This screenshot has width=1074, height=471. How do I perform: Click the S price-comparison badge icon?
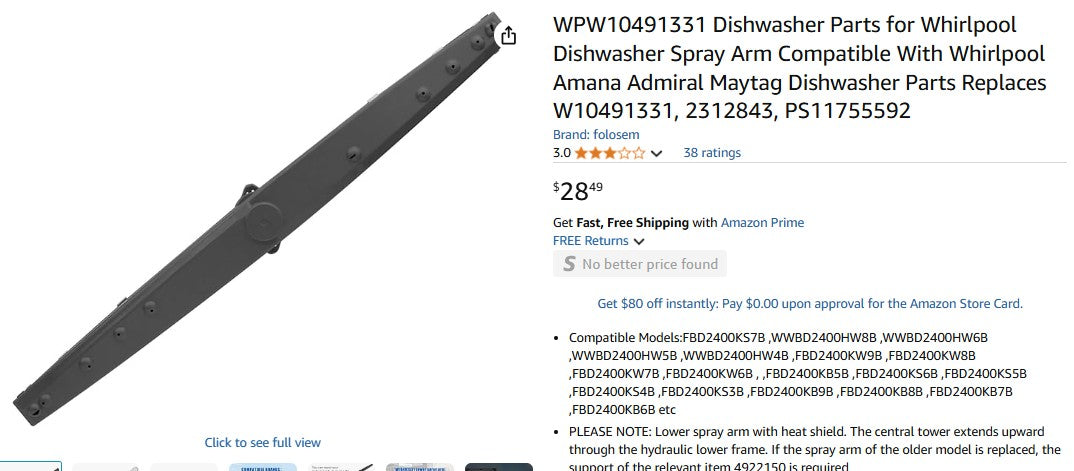point(569,264)
